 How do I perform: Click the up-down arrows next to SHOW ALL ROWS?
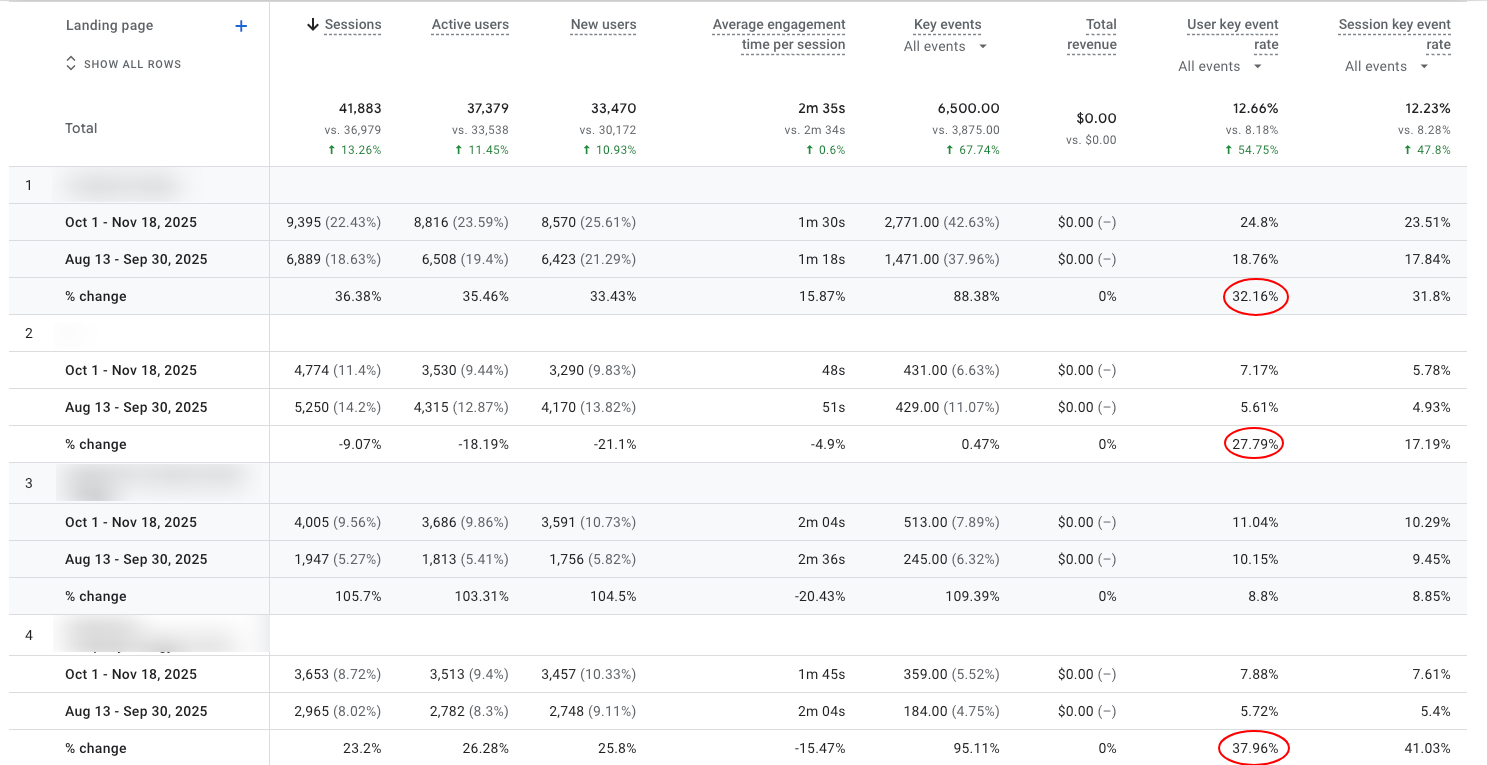(x=70, y=62)
